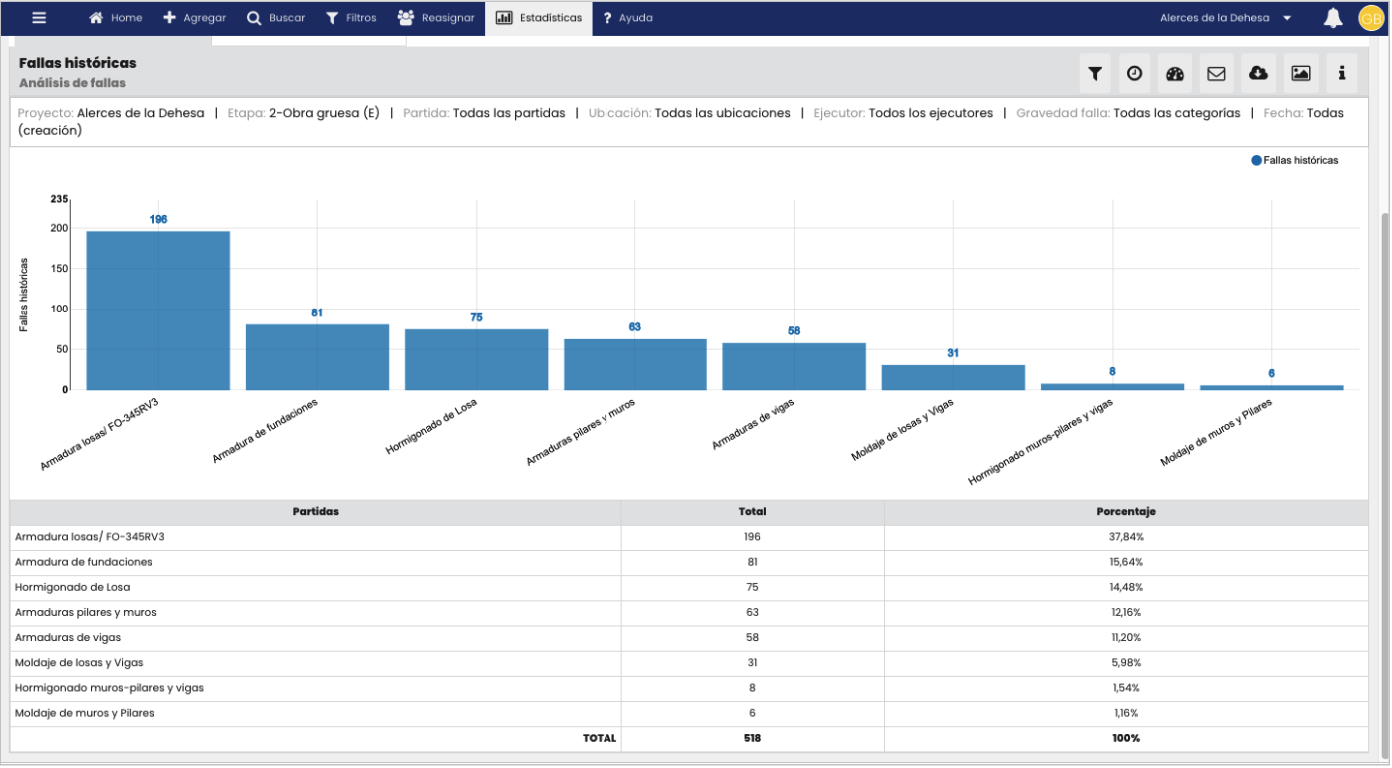The image size is (1392, 768).
Task: Click the filter funnel icon in report toolbar
Action: click(1095, 73)
